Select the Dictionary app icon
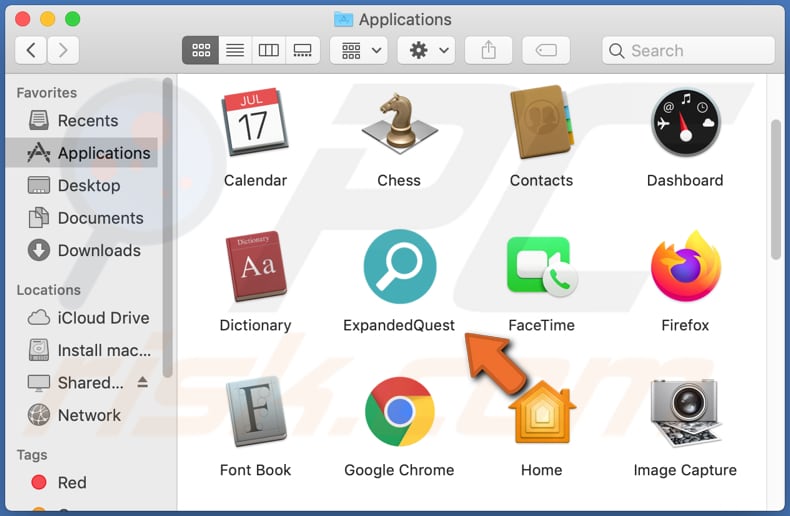The image size is (790, 516). [256, 266]
